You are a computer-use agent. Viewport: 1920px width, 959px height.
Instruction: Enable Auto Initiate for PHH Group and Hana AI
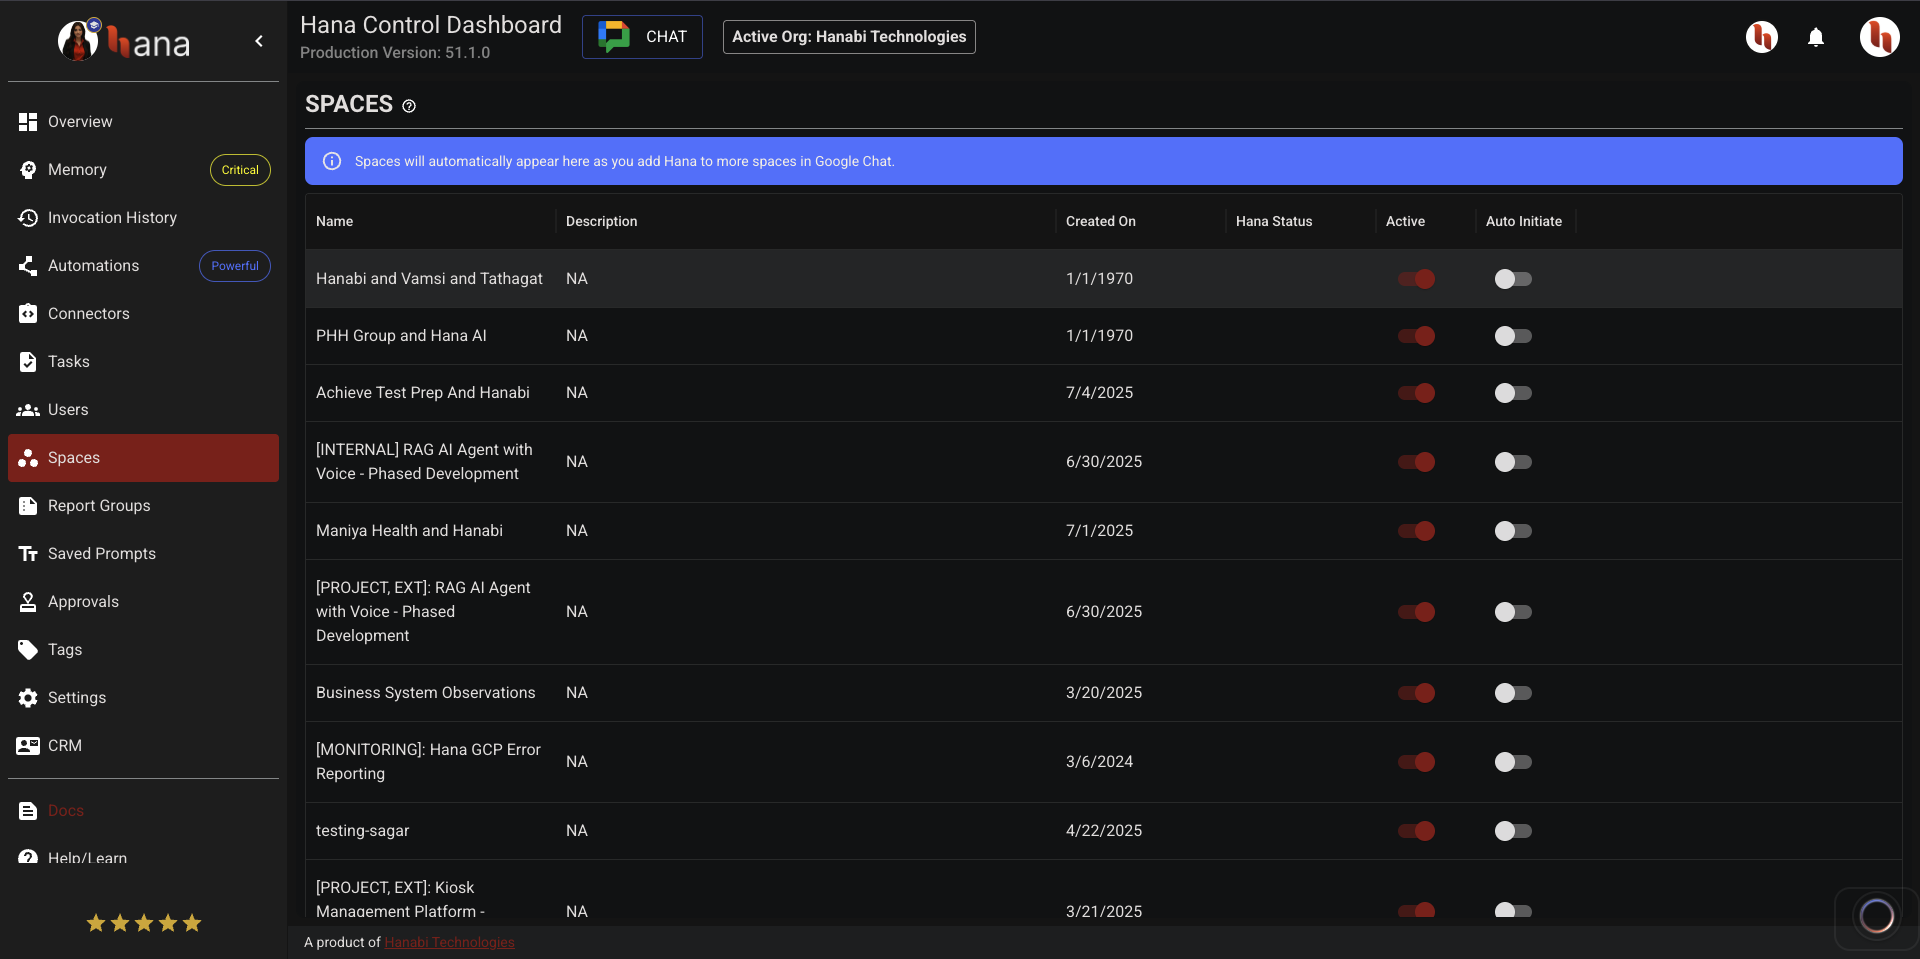(x=1513, y=336)
